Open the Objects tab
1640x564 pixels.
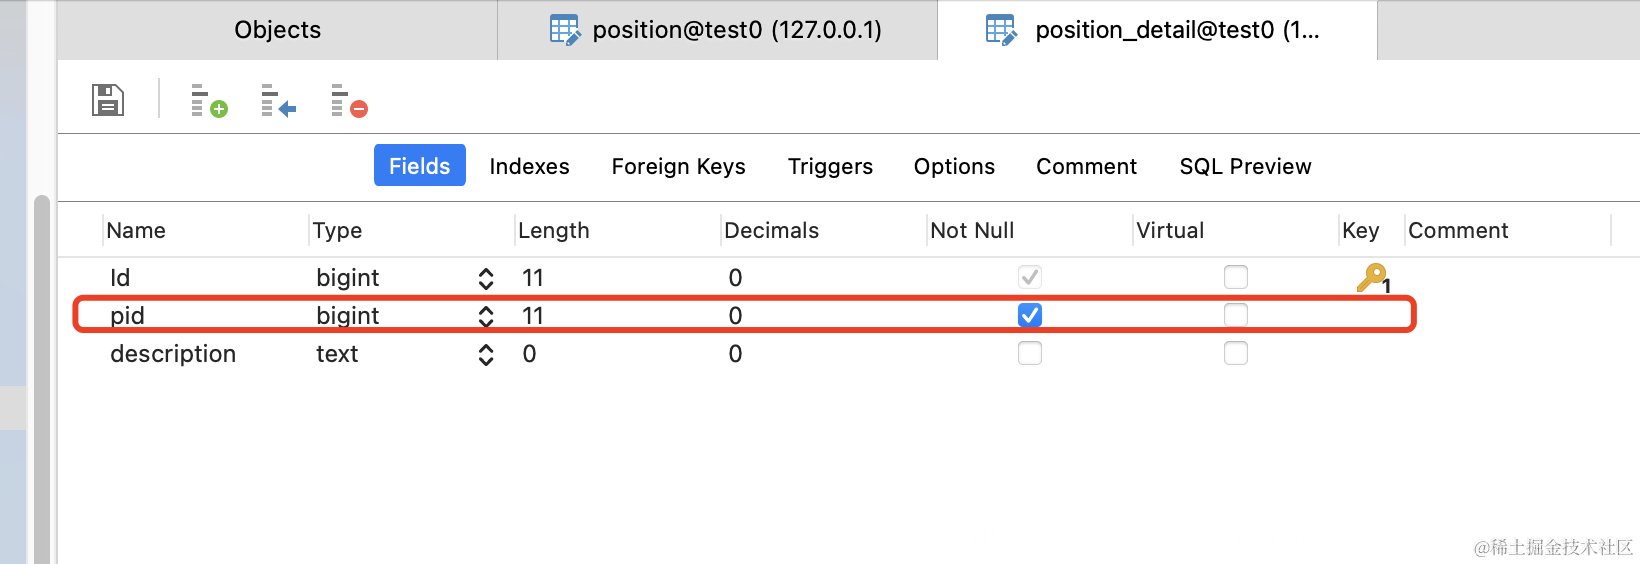tap(277, 30)
